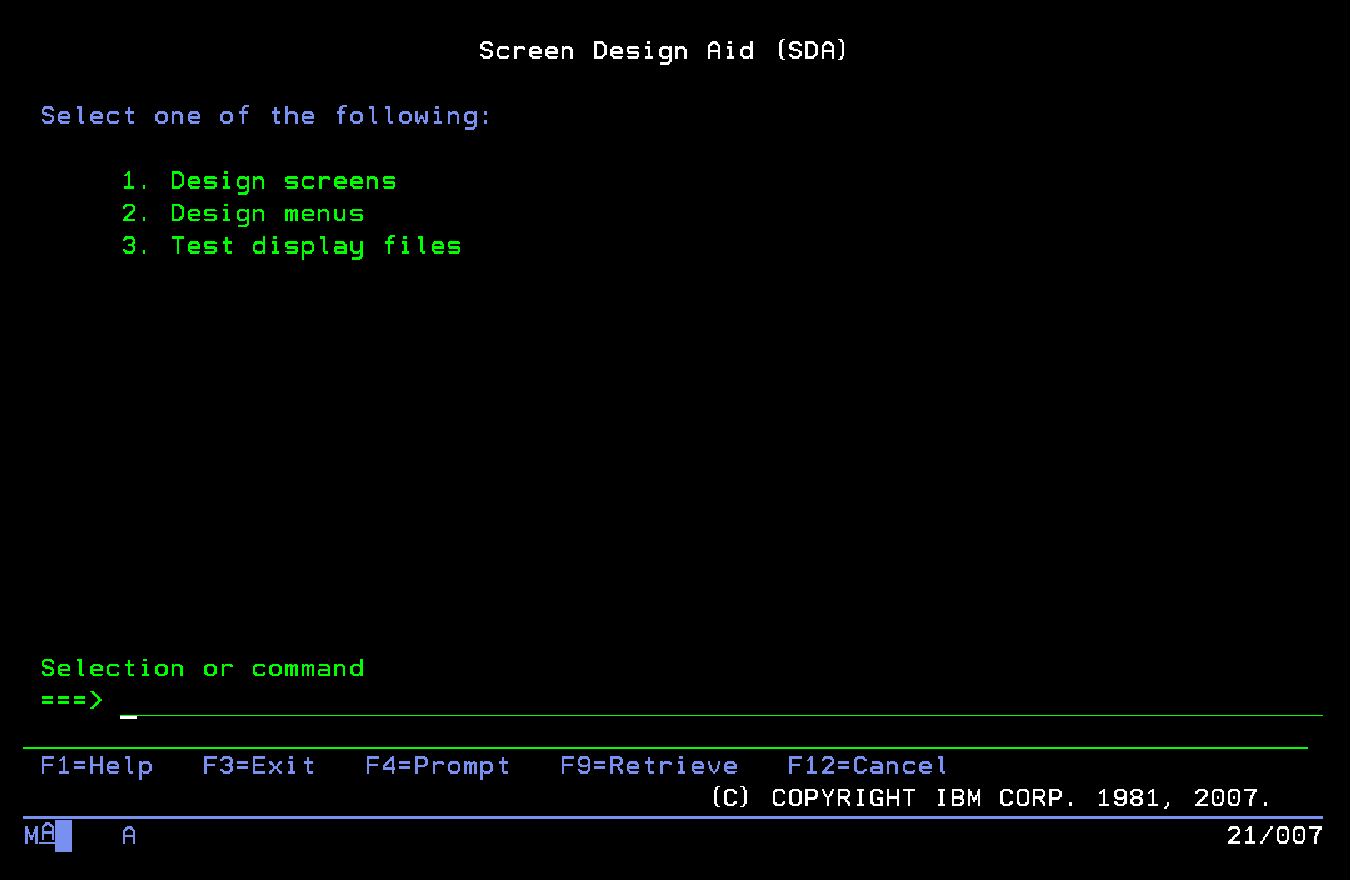This screenshot has width=1350, height=880.
Task: Click the Screen Design Aid (SDA) title
Action: tap(663, 50)
